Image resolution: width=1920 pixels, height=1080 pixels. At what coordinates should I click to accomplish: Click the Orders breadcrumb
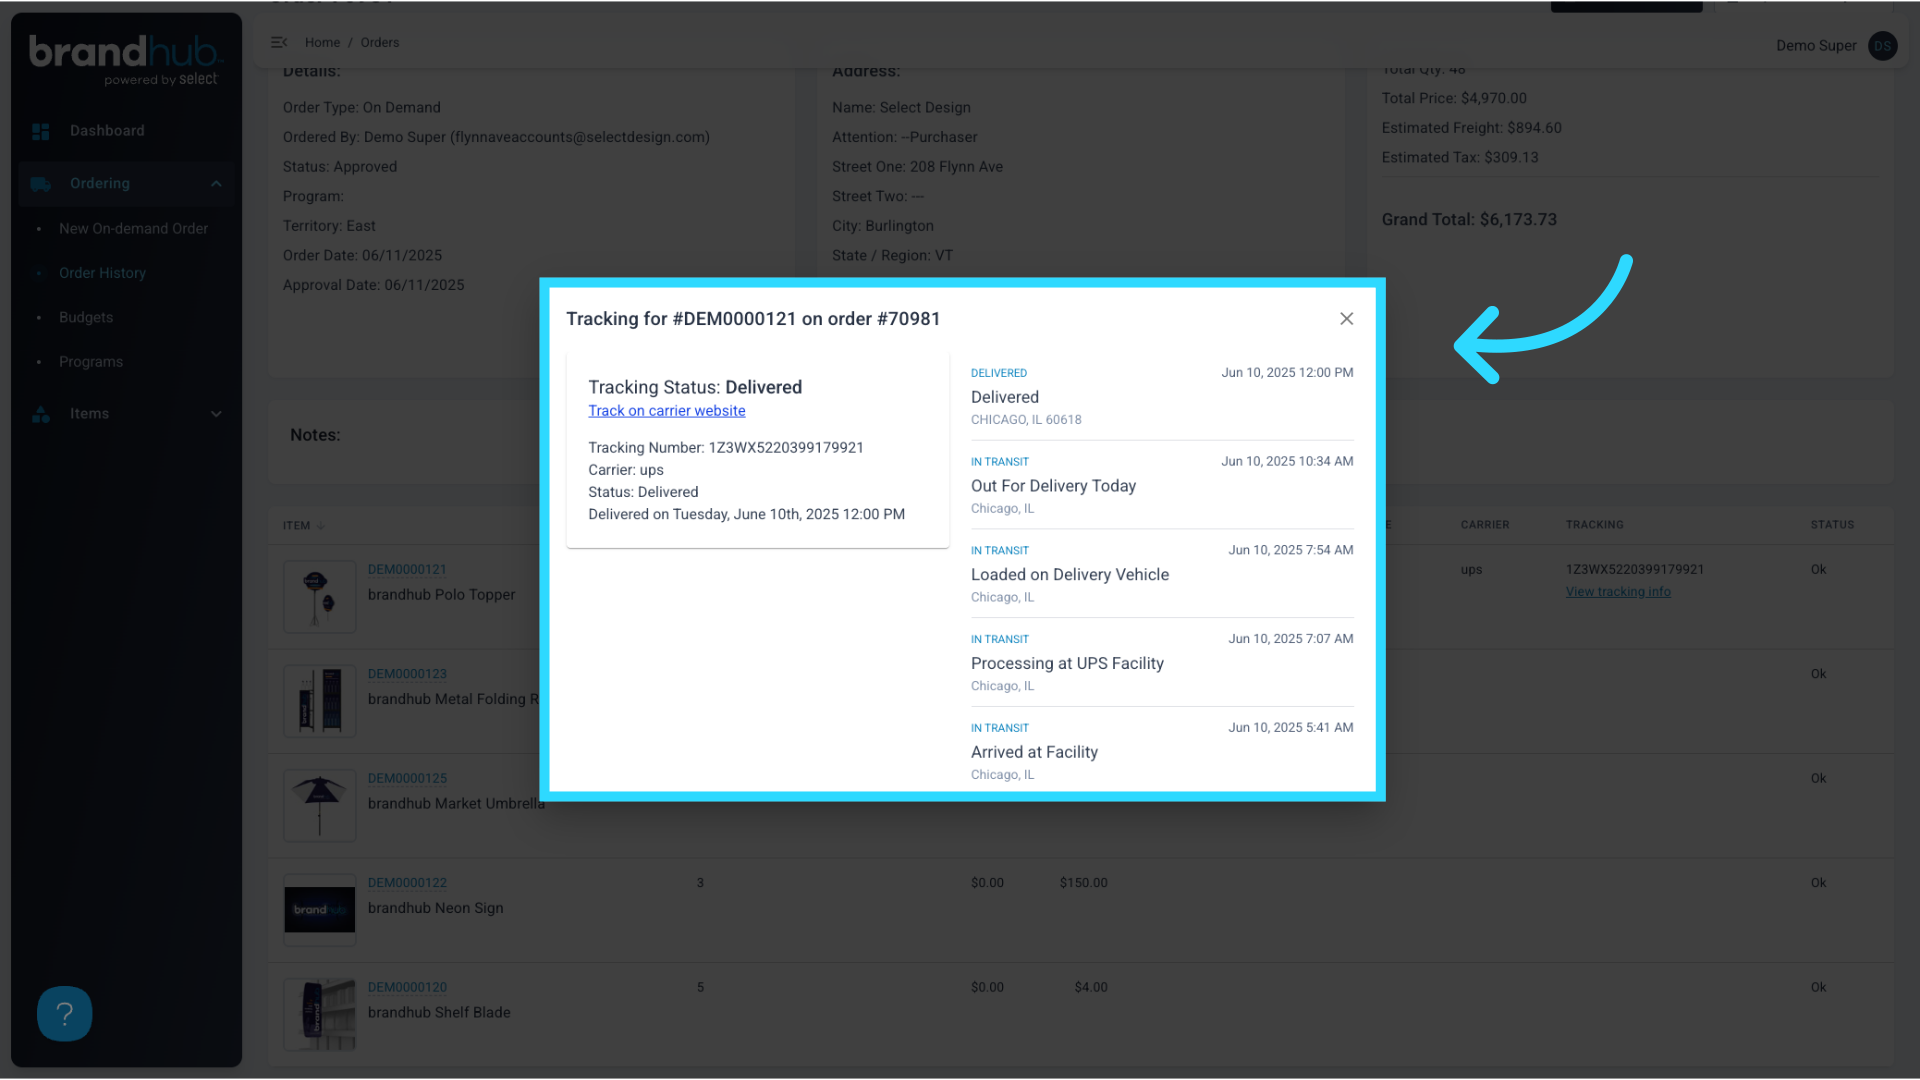[379, 42]
